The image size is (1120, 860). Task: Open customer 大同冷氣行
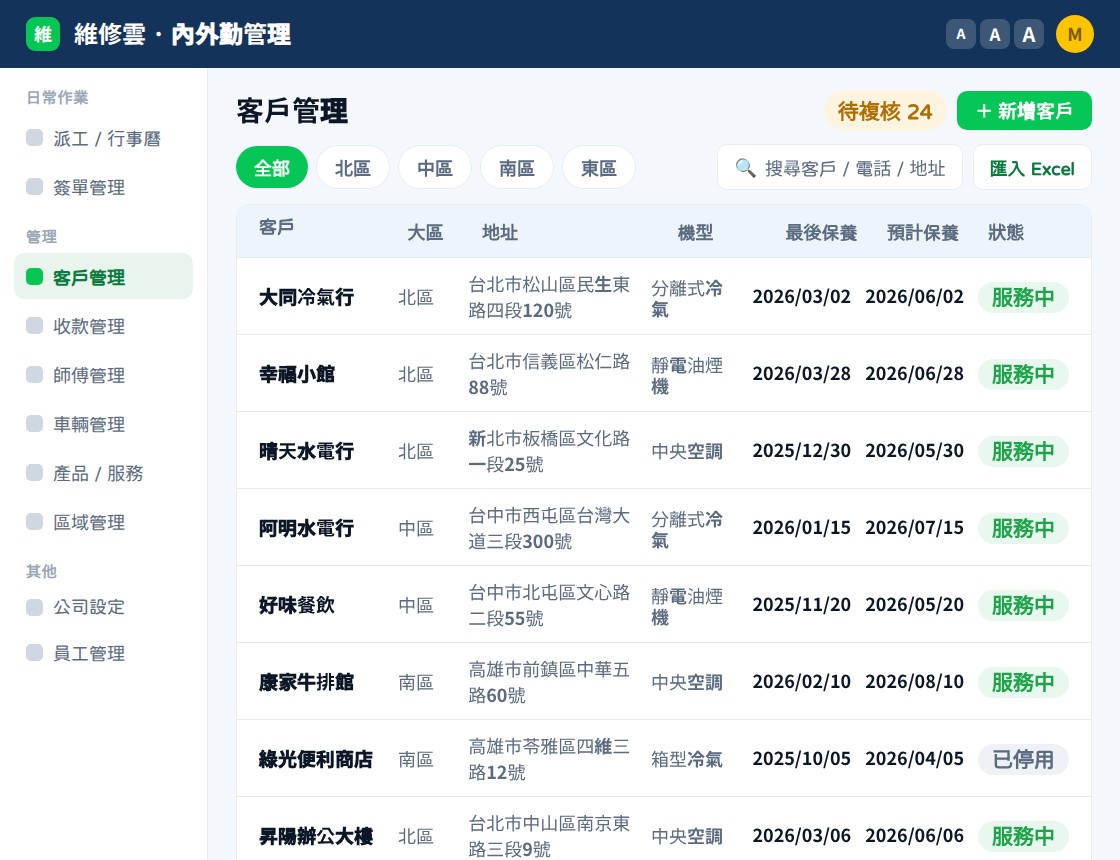[306, 297]
